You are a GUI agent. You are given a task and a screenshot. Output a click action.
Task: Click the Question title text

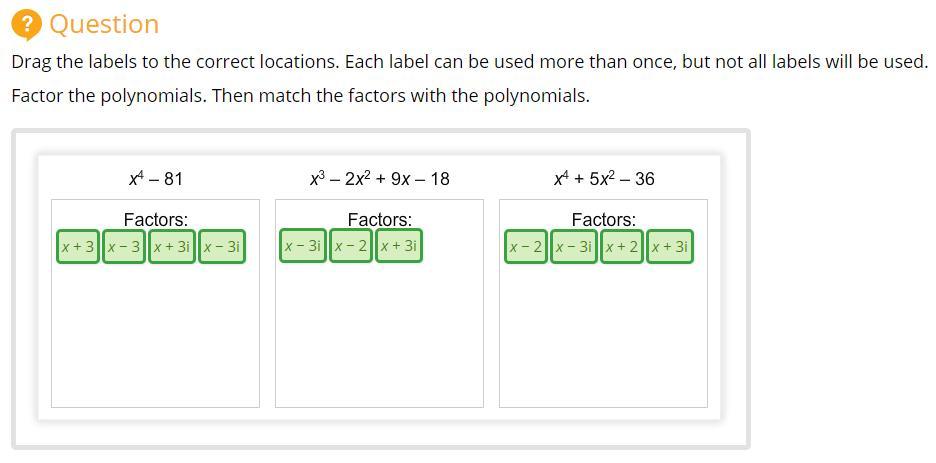104,23
